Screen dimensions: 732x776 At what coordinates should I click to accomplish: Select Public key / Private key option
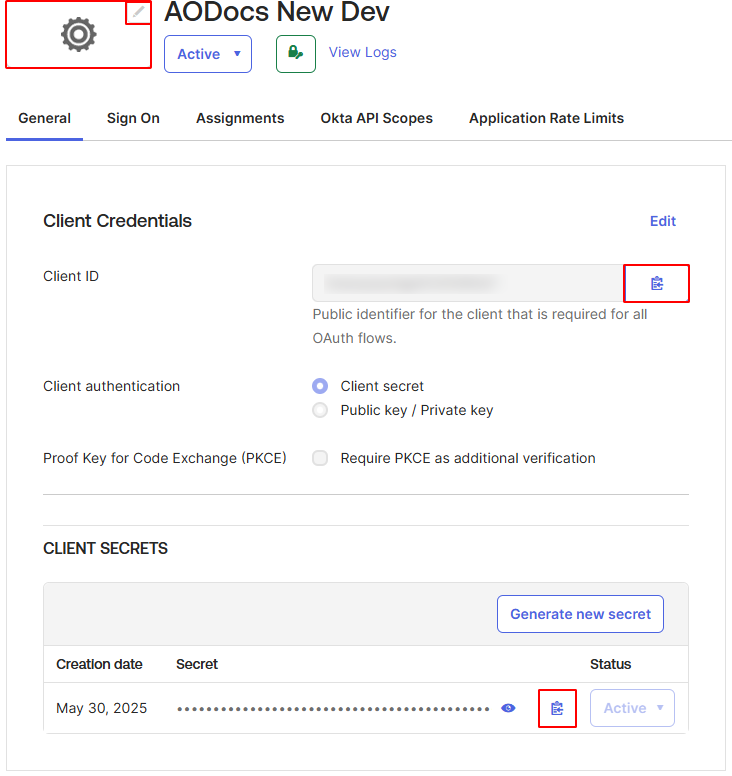[320, 410]
